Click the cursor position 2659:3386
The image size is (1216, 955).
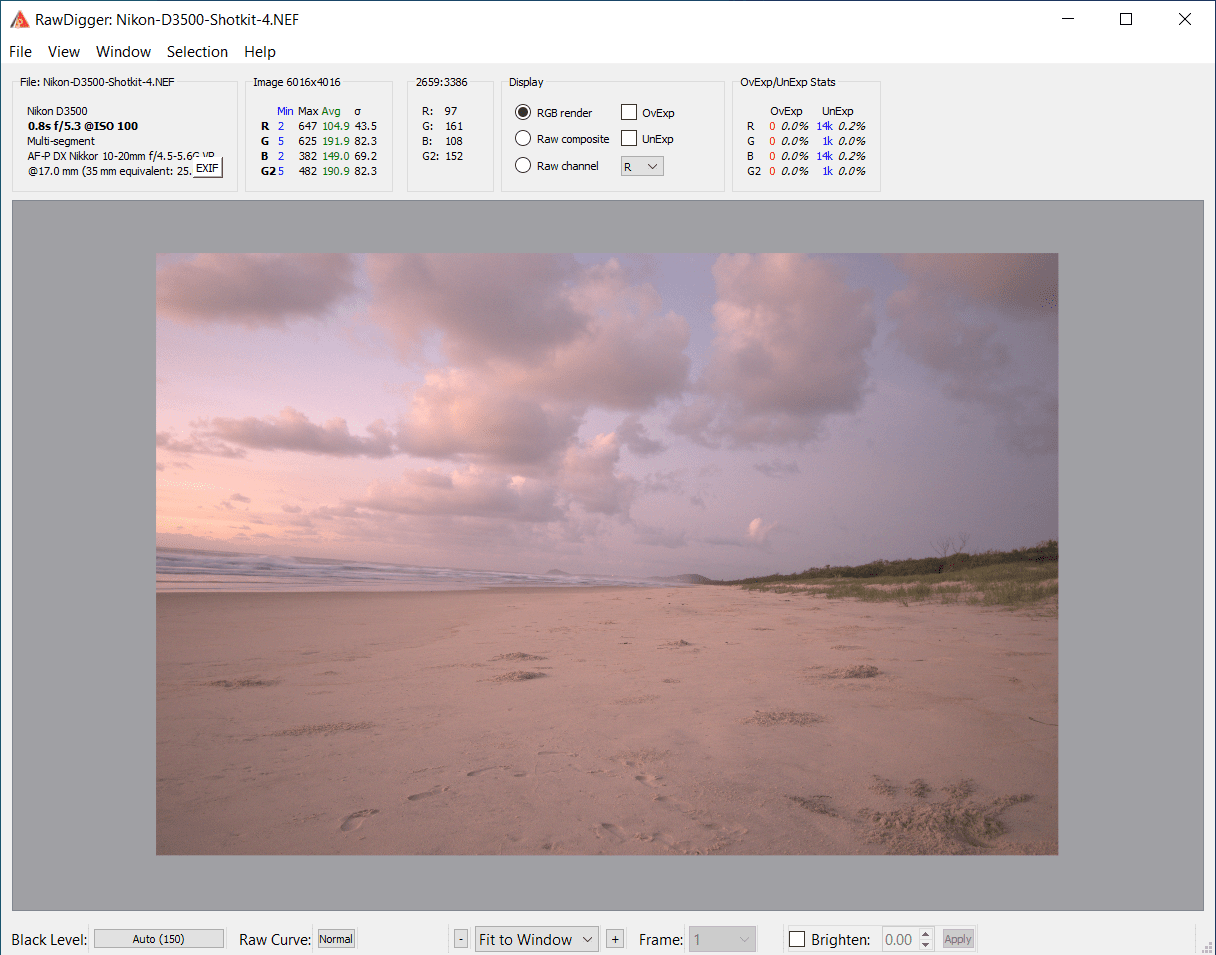click(x=442, y=82)
